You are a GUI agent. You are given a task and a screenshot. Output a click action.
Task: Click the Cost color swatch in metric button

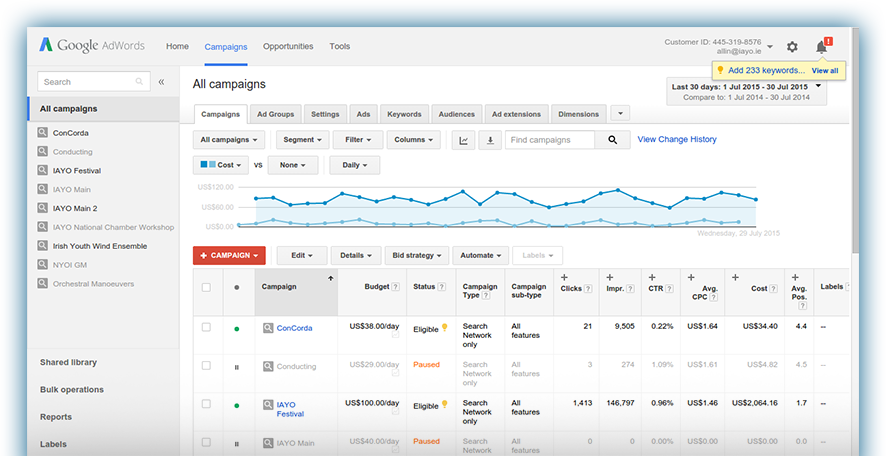pyautogui.click(x=208, y=165)
